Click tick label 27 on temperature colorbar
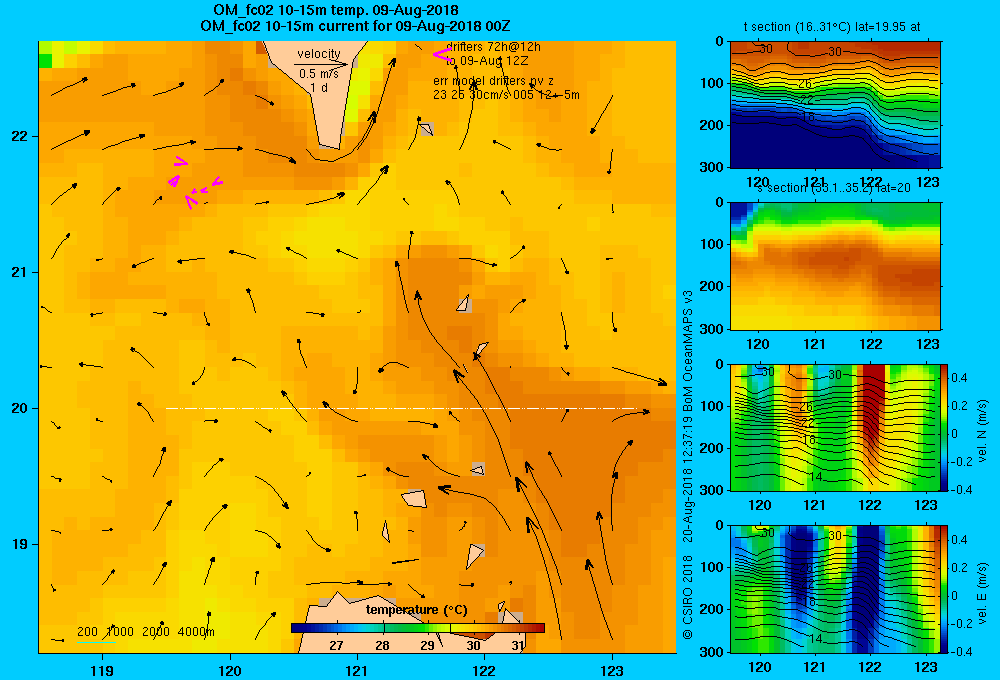Screen dimensions: 1000x680 [336, 646]
